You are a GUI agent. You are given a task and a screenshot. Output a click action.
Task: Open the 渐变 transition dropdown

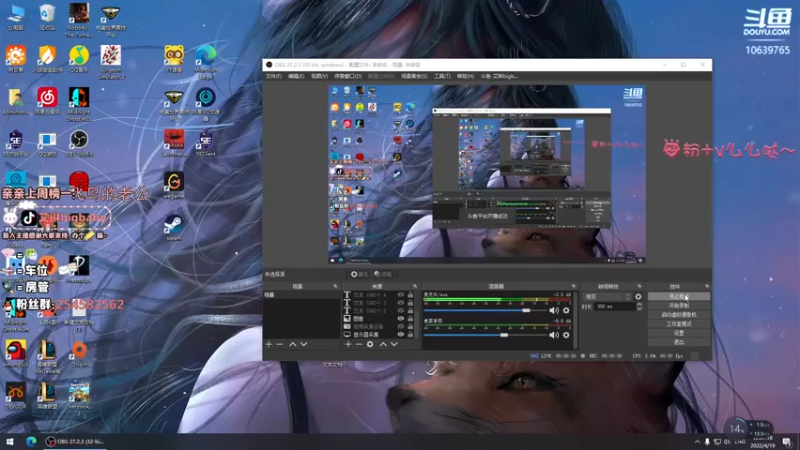click(x=607, y=296)
